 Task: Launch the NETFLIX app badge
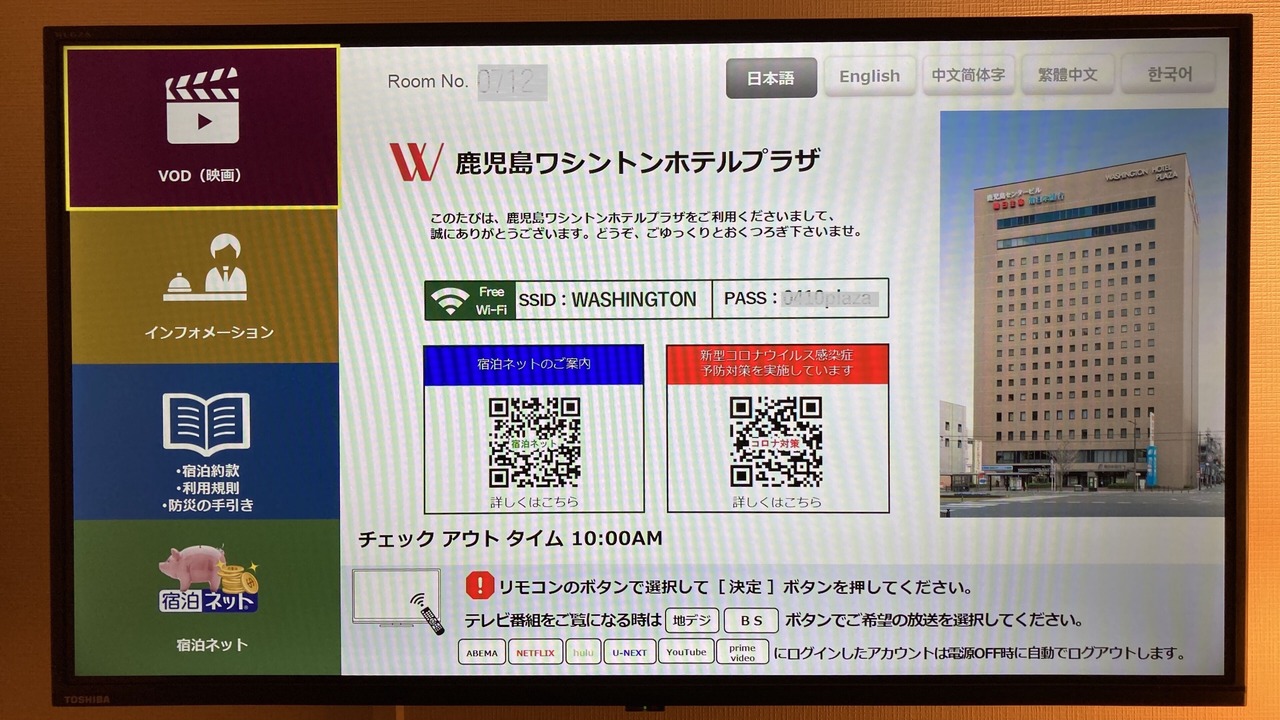[535, 652]
